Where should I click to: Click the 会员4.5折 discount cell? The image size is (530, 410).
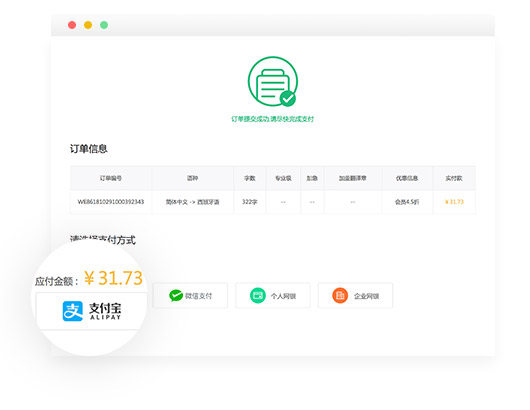(x=407, y=202)
